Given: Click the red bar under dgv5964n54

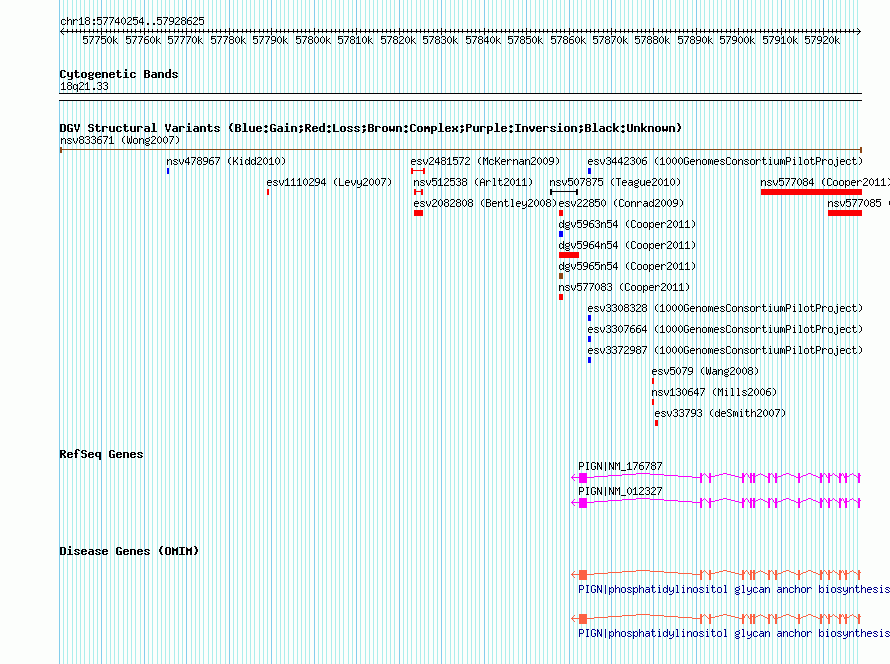Looking at the screenshot, I should [x=569, y=255].
